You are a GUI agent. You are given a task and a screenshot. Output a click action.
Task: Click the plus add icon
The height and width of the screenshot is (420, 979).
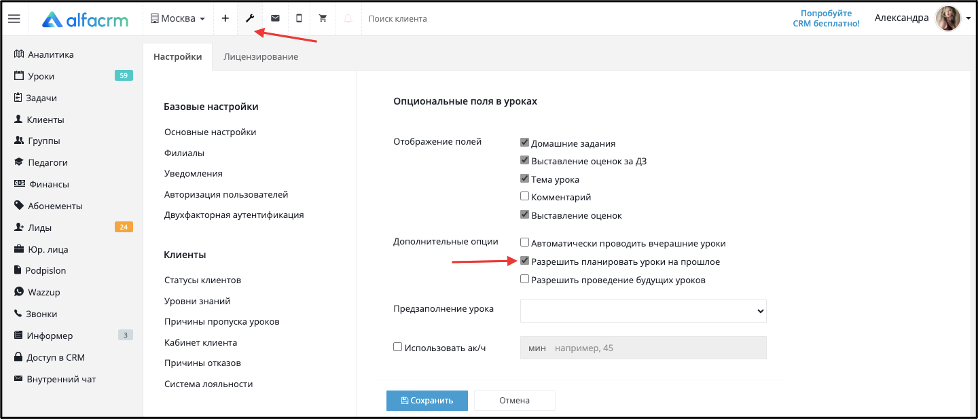click(x=225, y=19)
